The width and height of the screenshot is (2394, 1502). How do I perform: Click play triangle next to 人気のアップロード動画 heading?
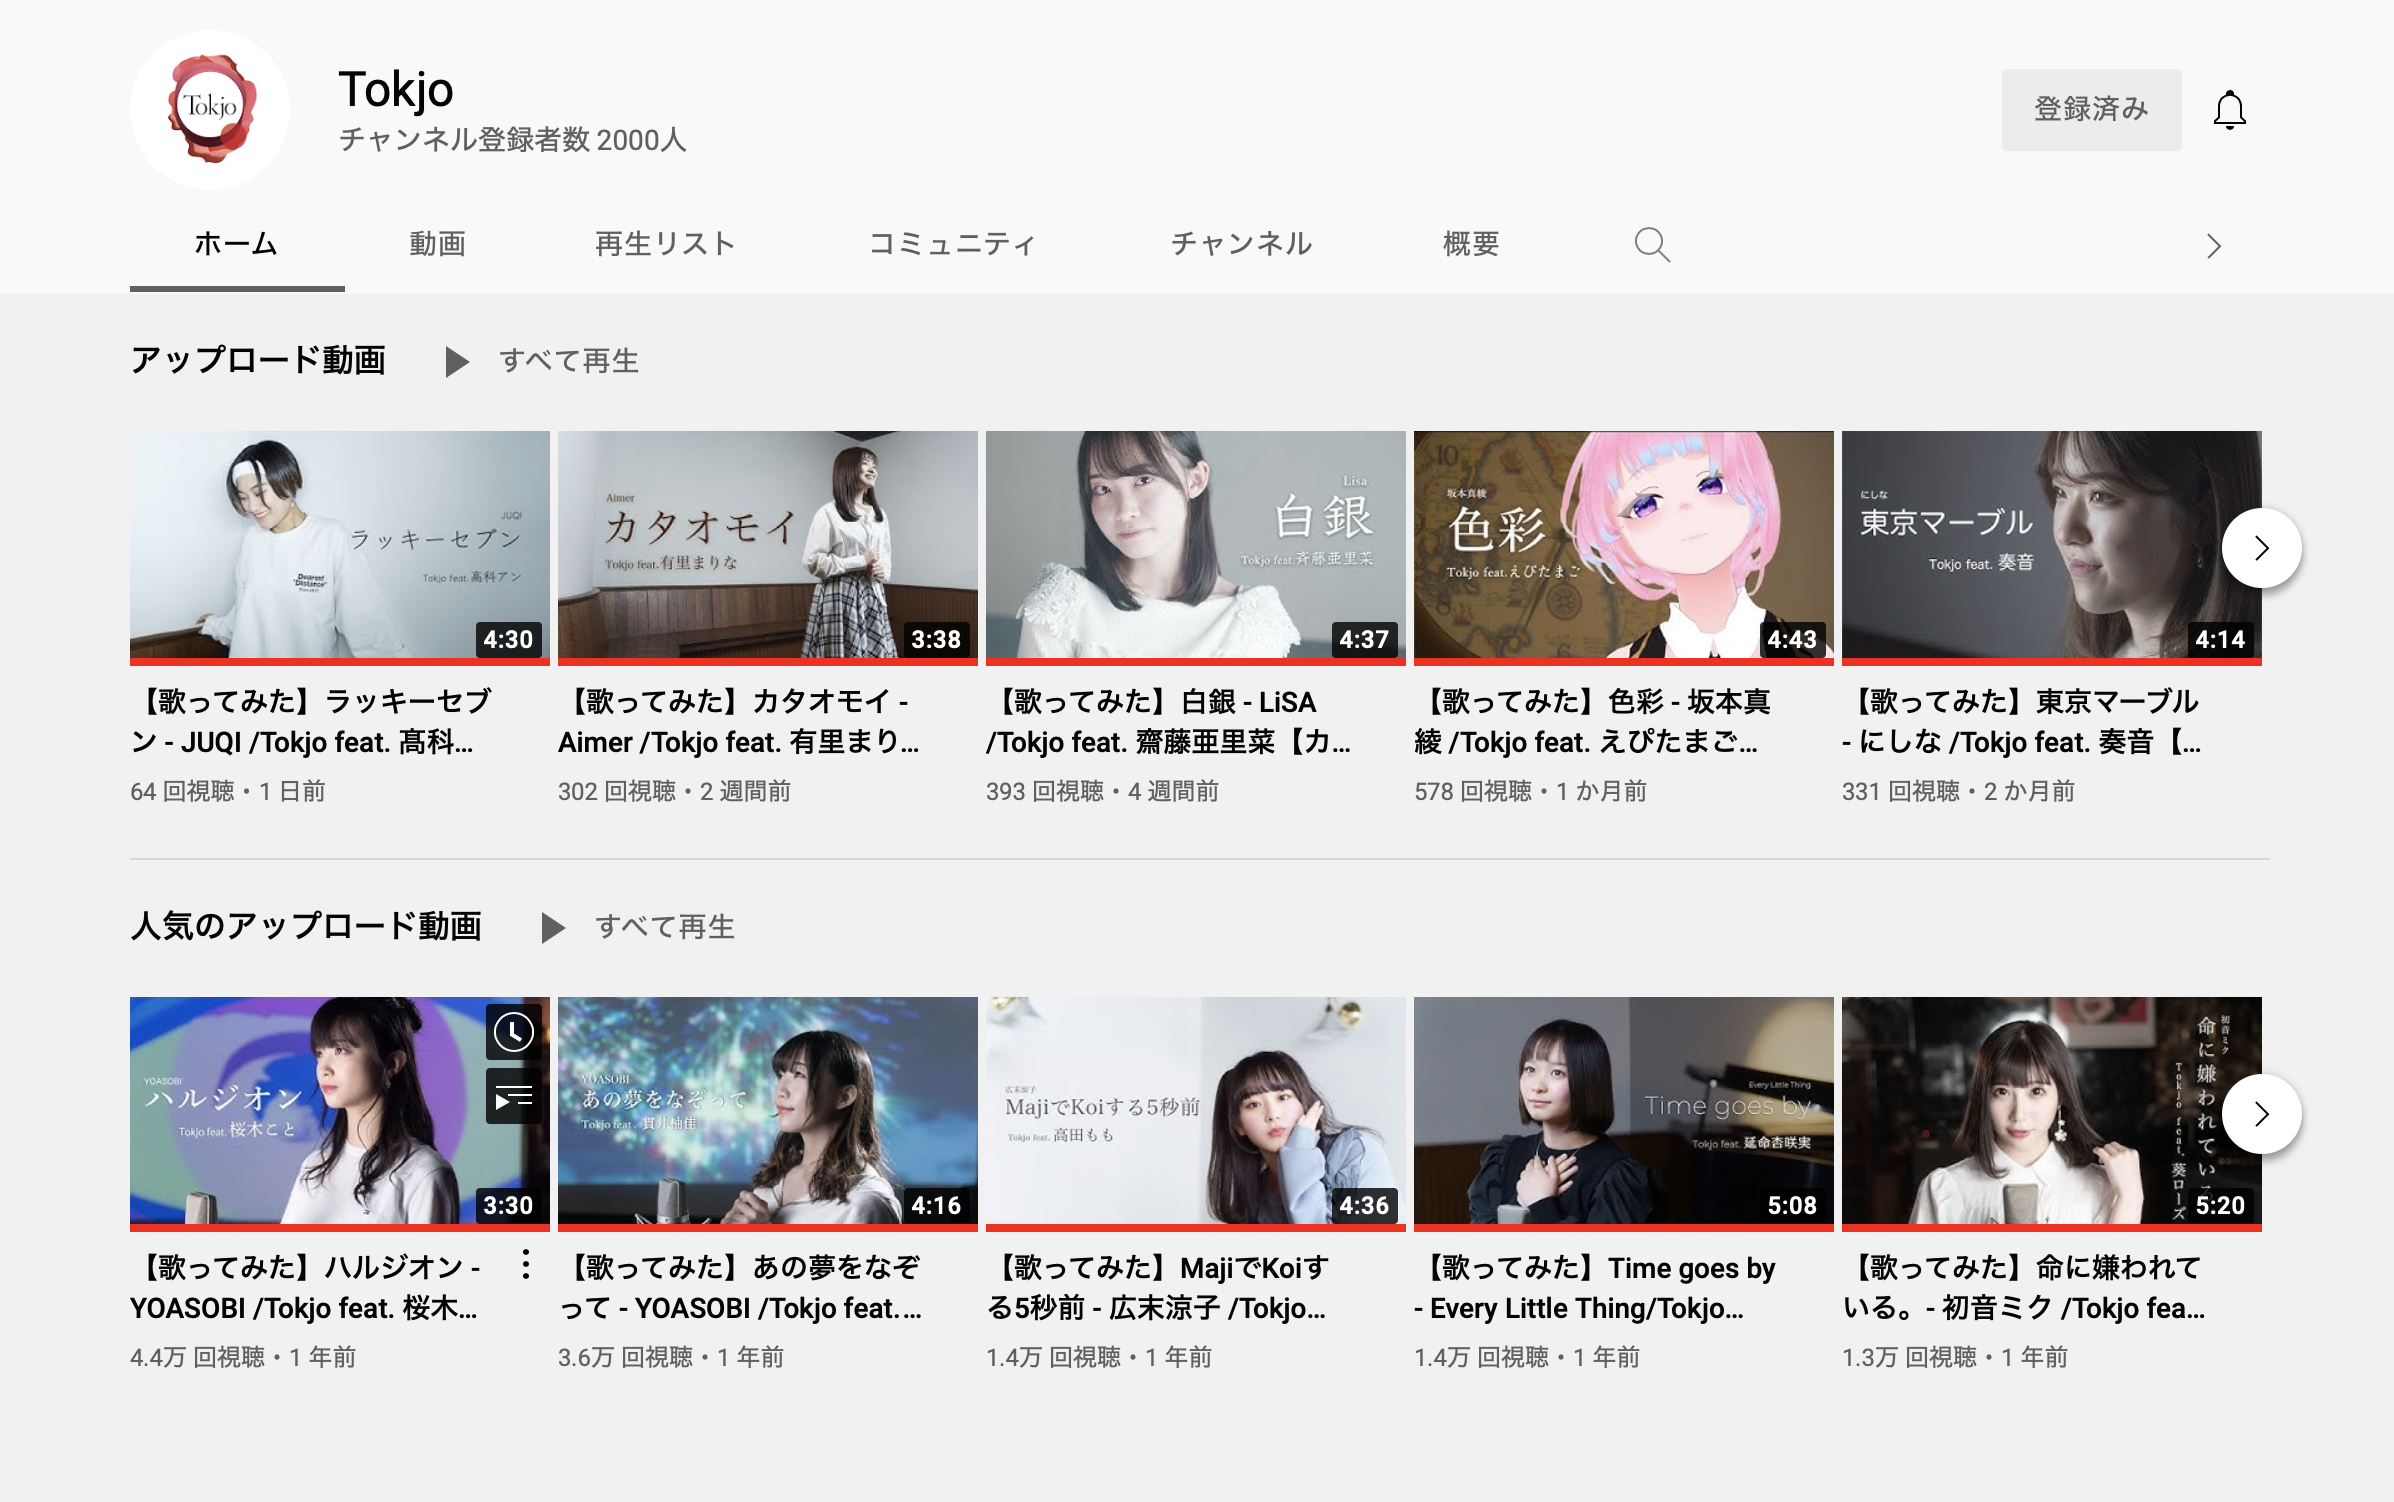[552, 928]
